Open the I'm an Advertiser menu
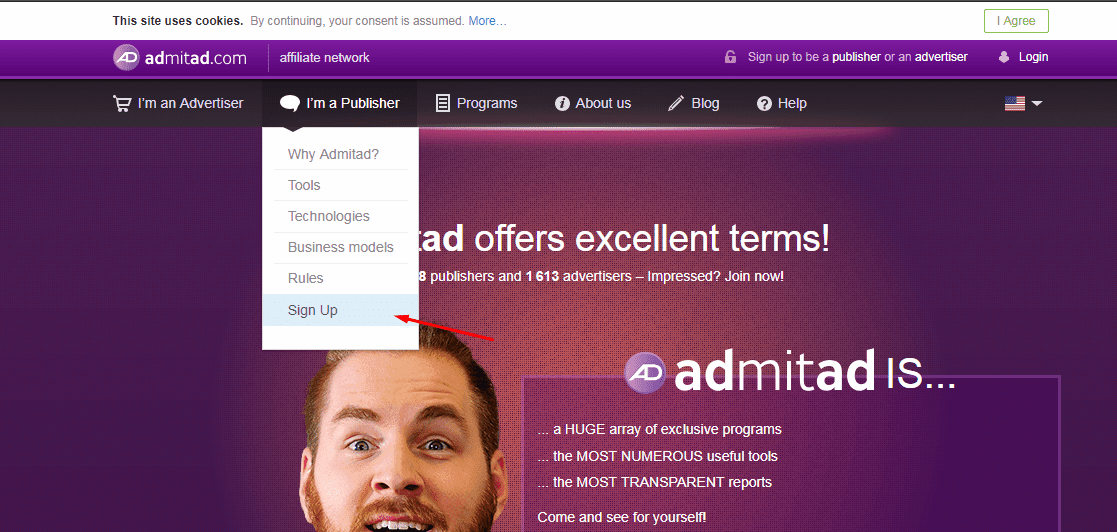Screen dimensions: 1117x532 [x=178, y=103]
